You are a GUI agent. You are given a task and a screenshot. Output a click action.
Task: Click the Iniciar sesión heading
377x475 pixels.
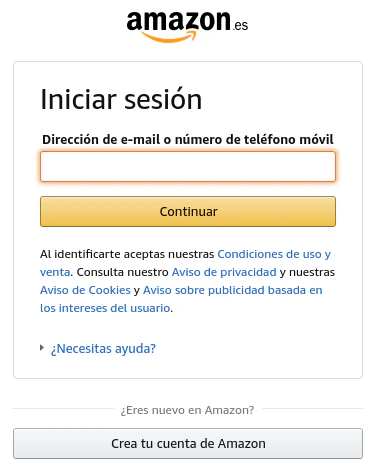point(121,99)
